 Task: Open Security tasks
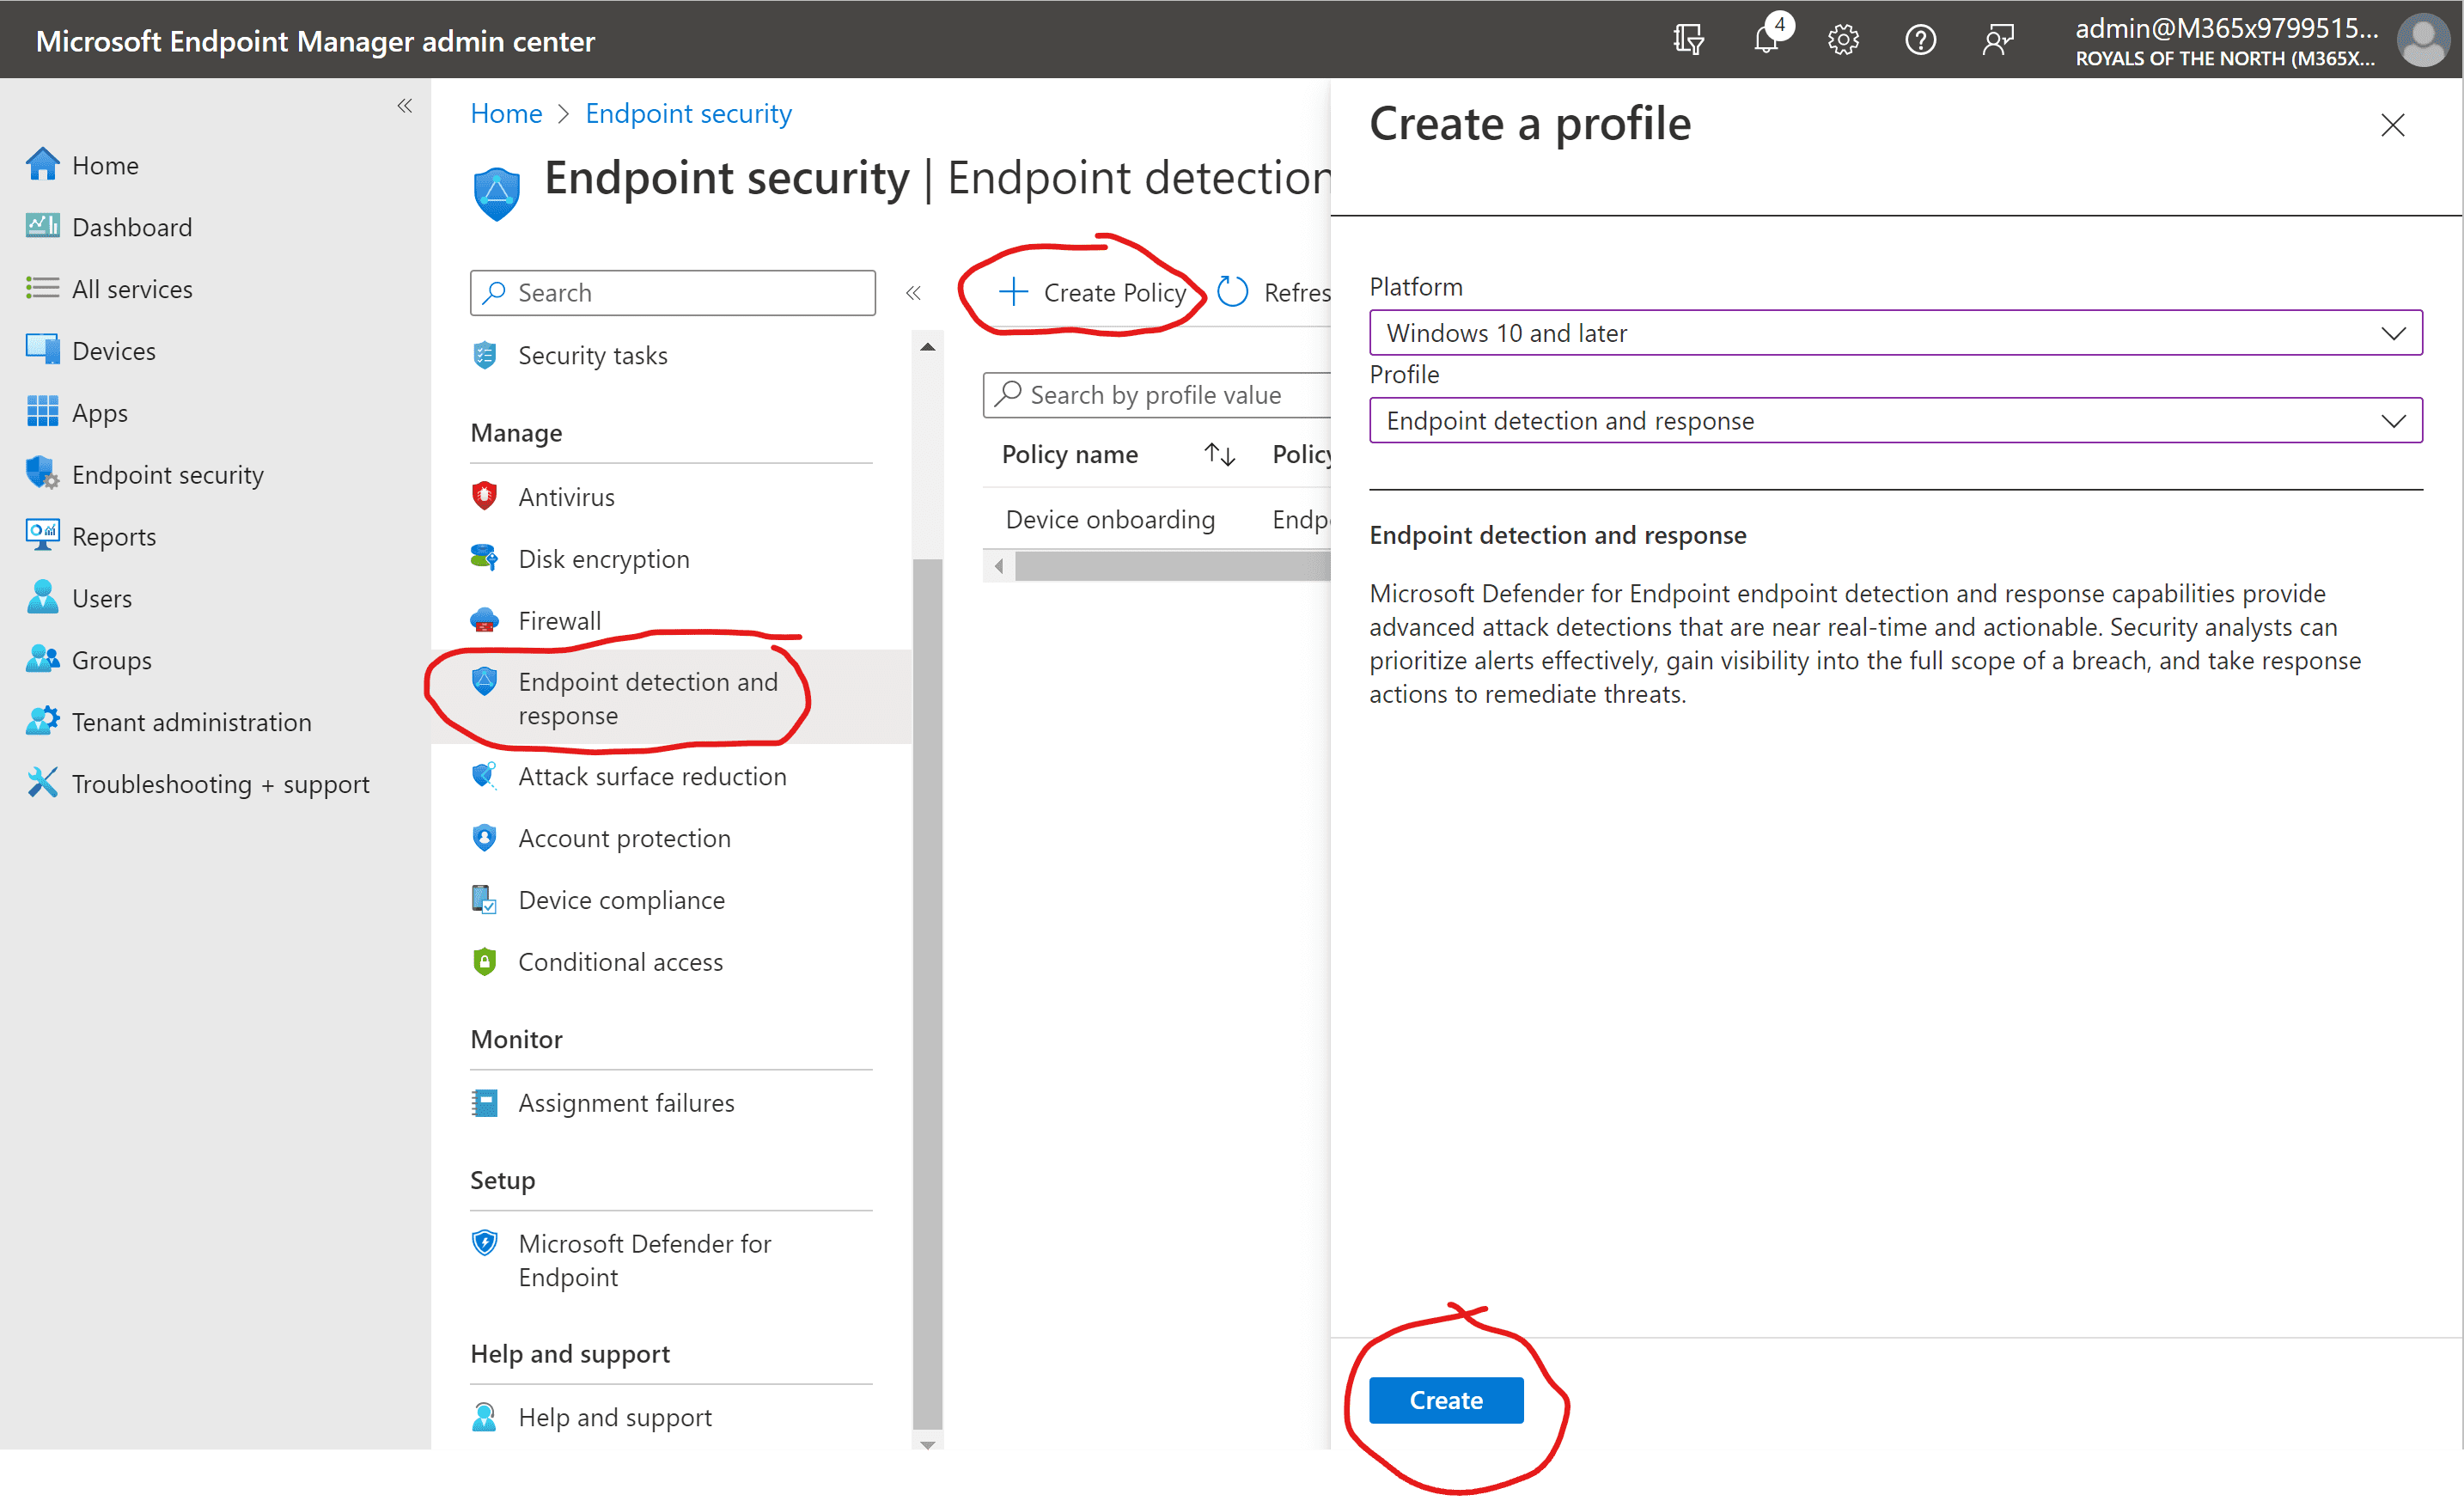click(593, 355)
